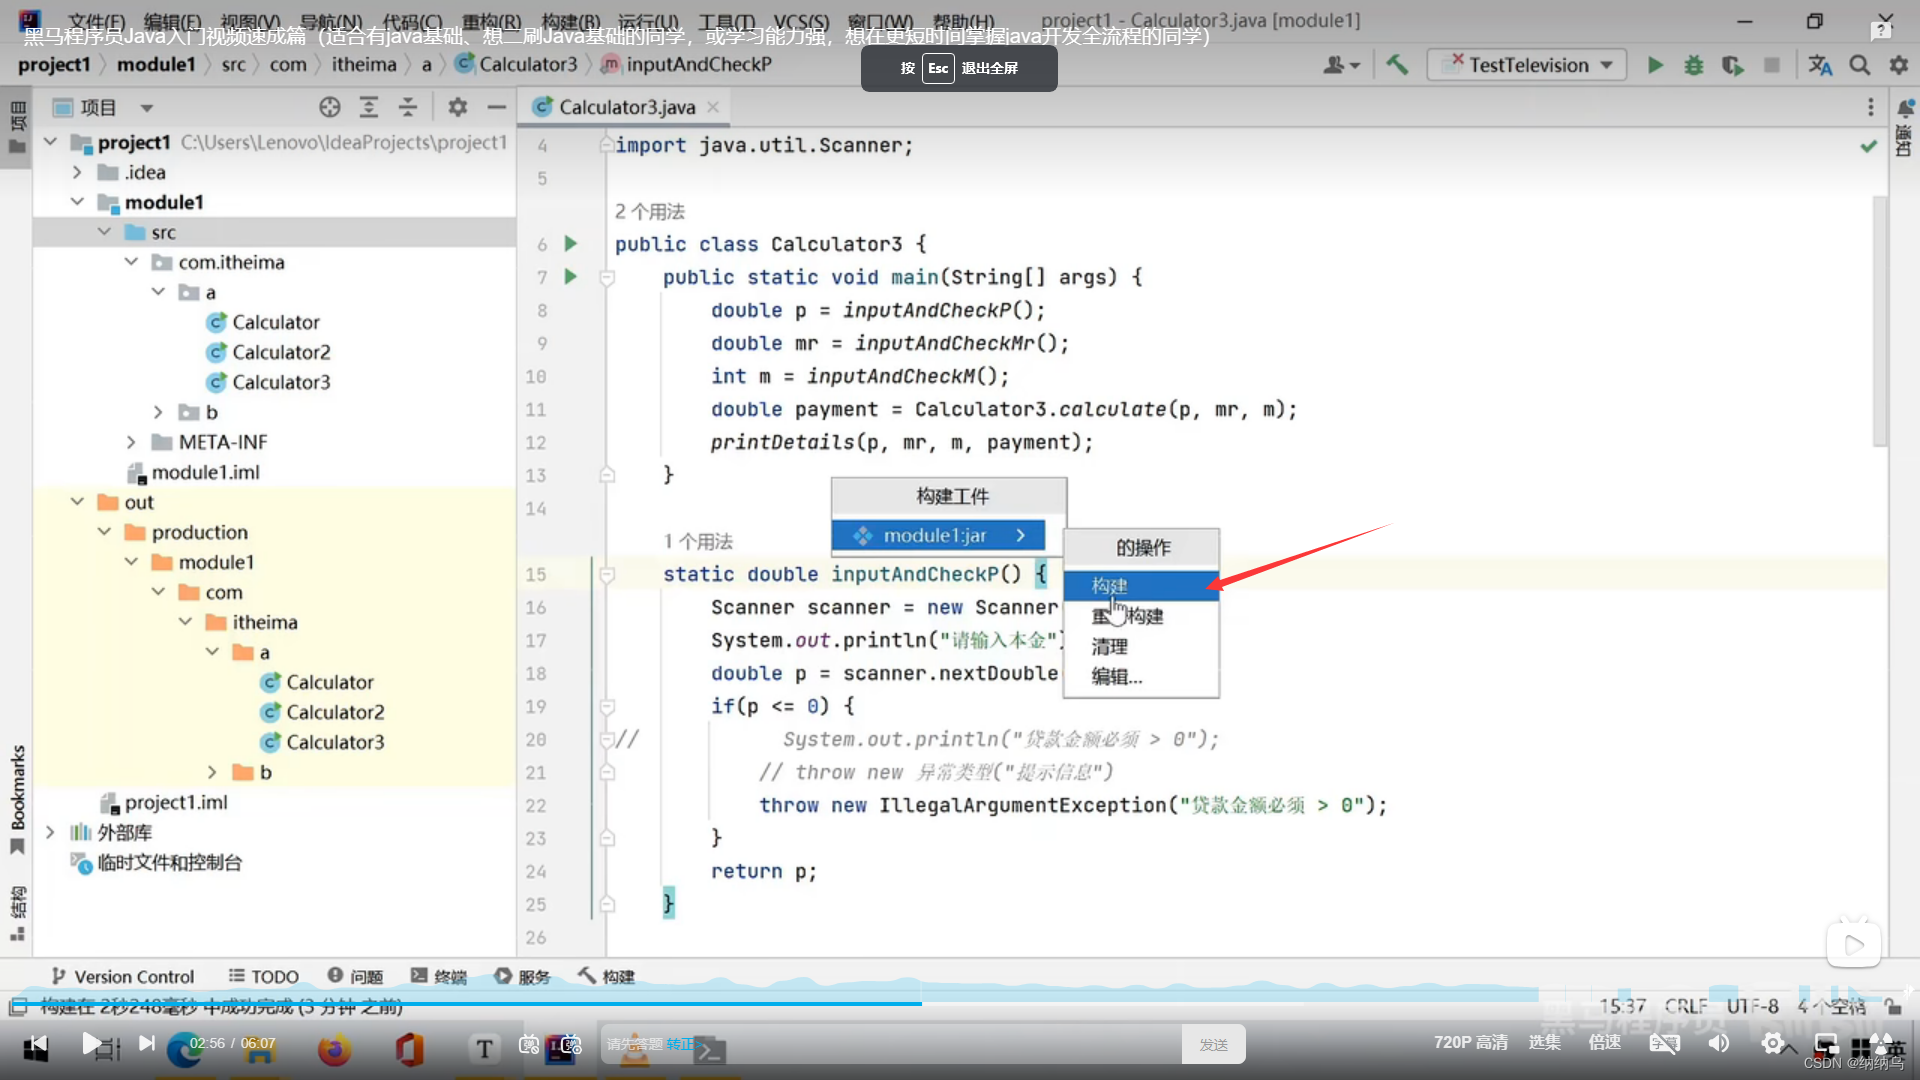Collapse the module1 folder
Viewport: 1920px width, 1080px height.
(x=77, y=202)
